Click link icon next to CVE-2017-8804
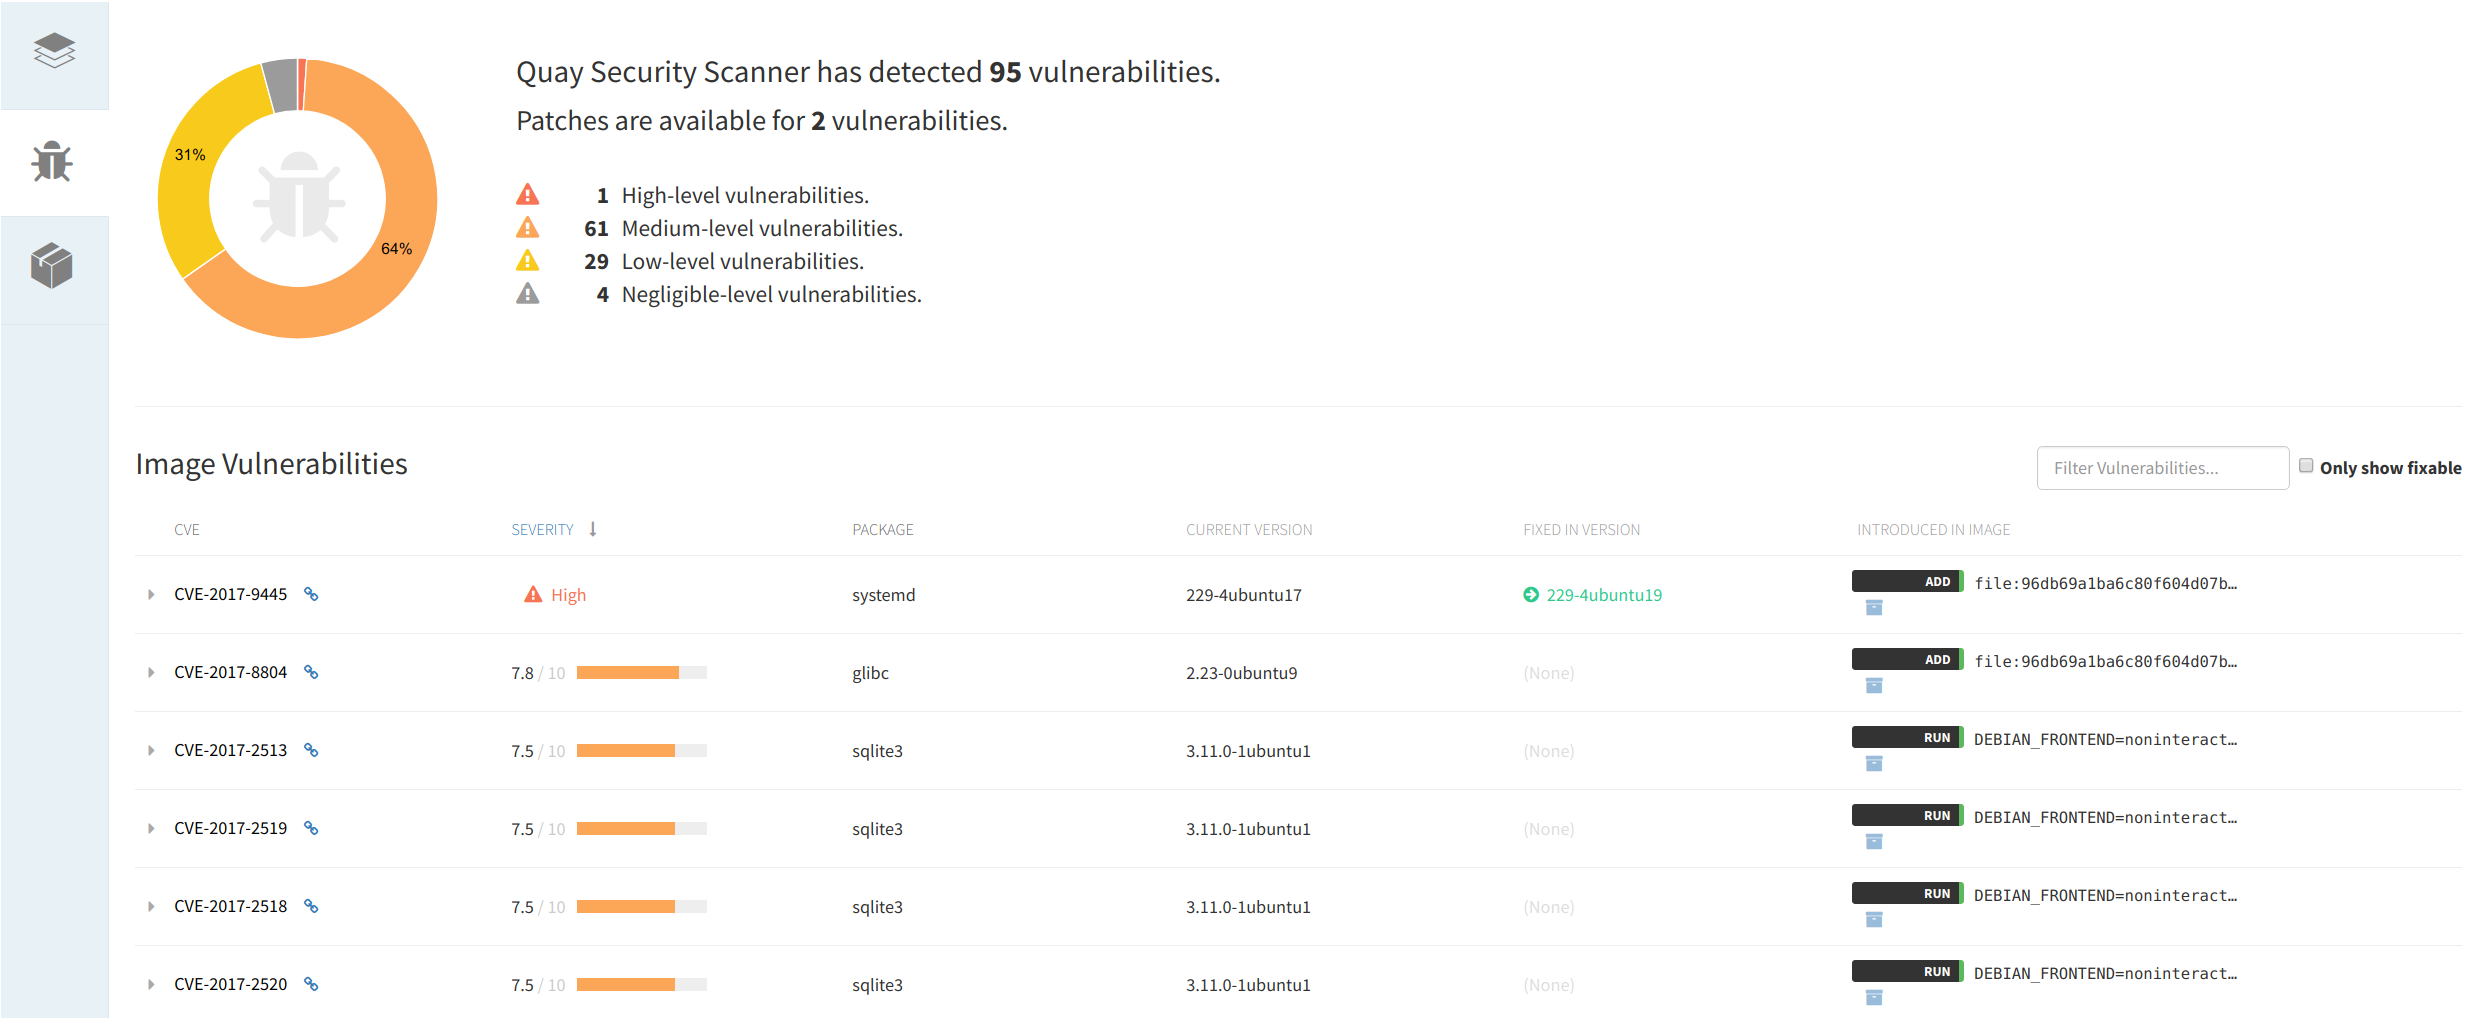 (311, 672)
